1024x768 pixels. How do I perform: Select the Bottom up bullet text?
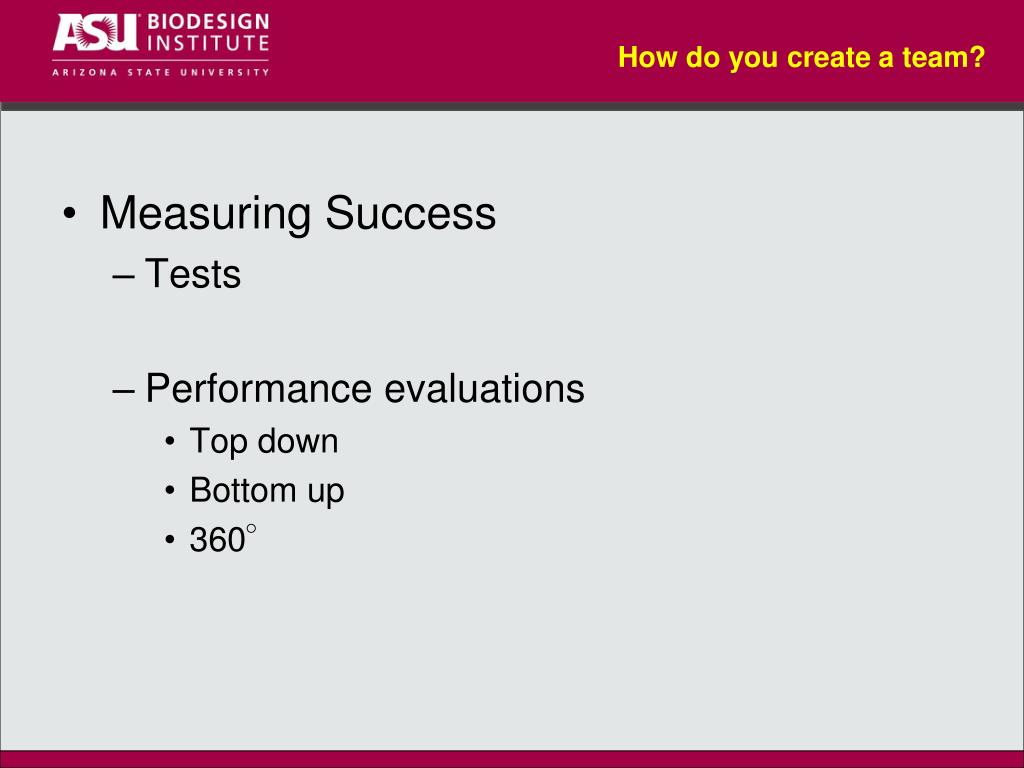click(267, 491)
